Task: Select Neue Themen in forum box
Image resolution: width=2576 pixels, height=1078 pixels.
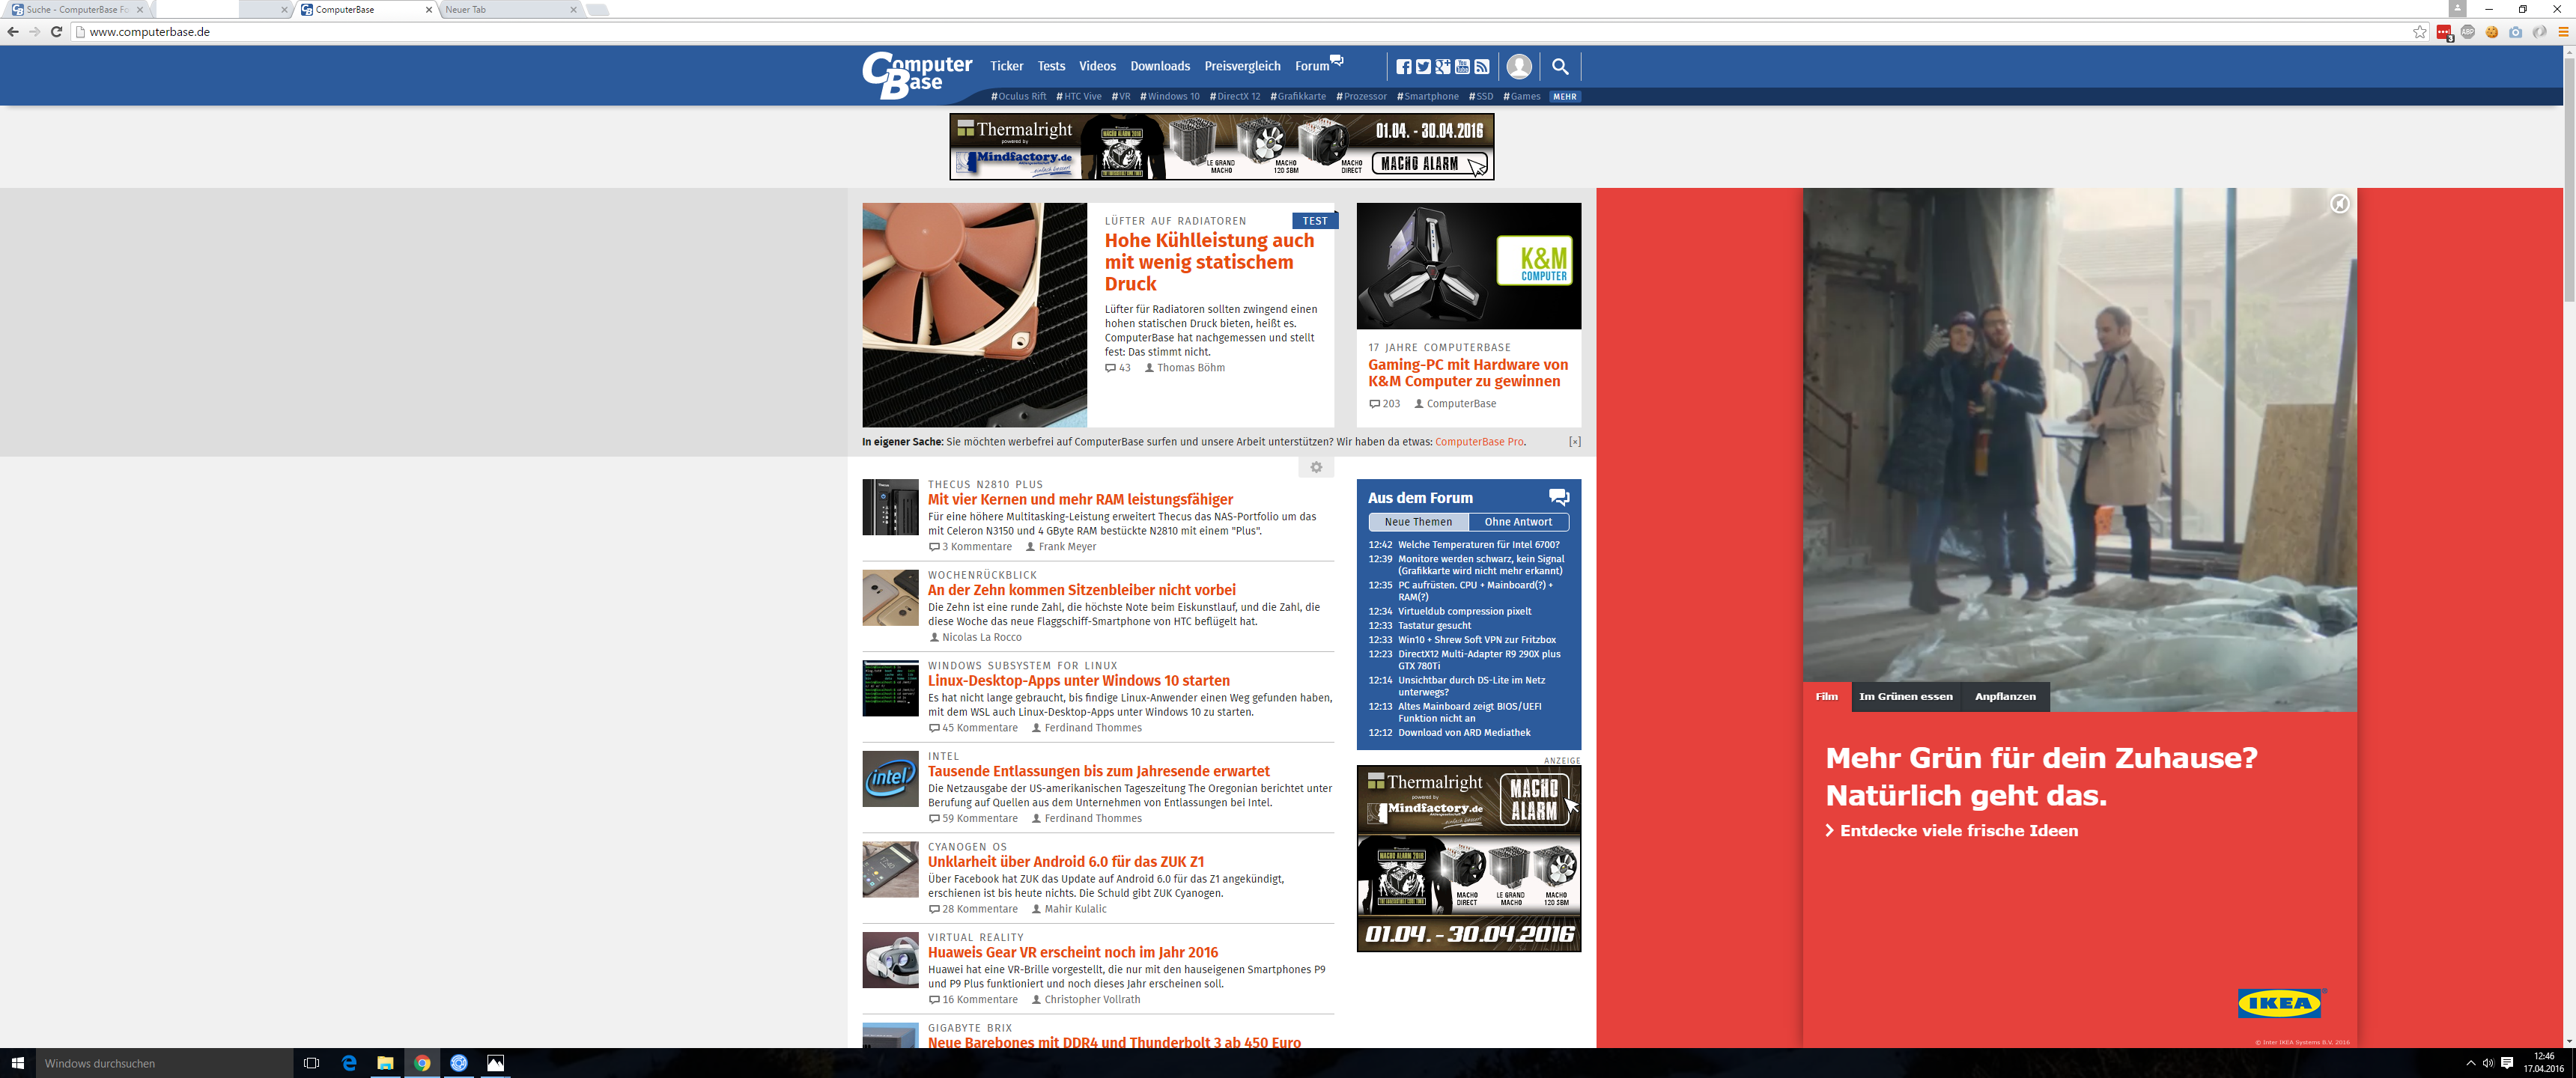Action: coord(1418,522)
